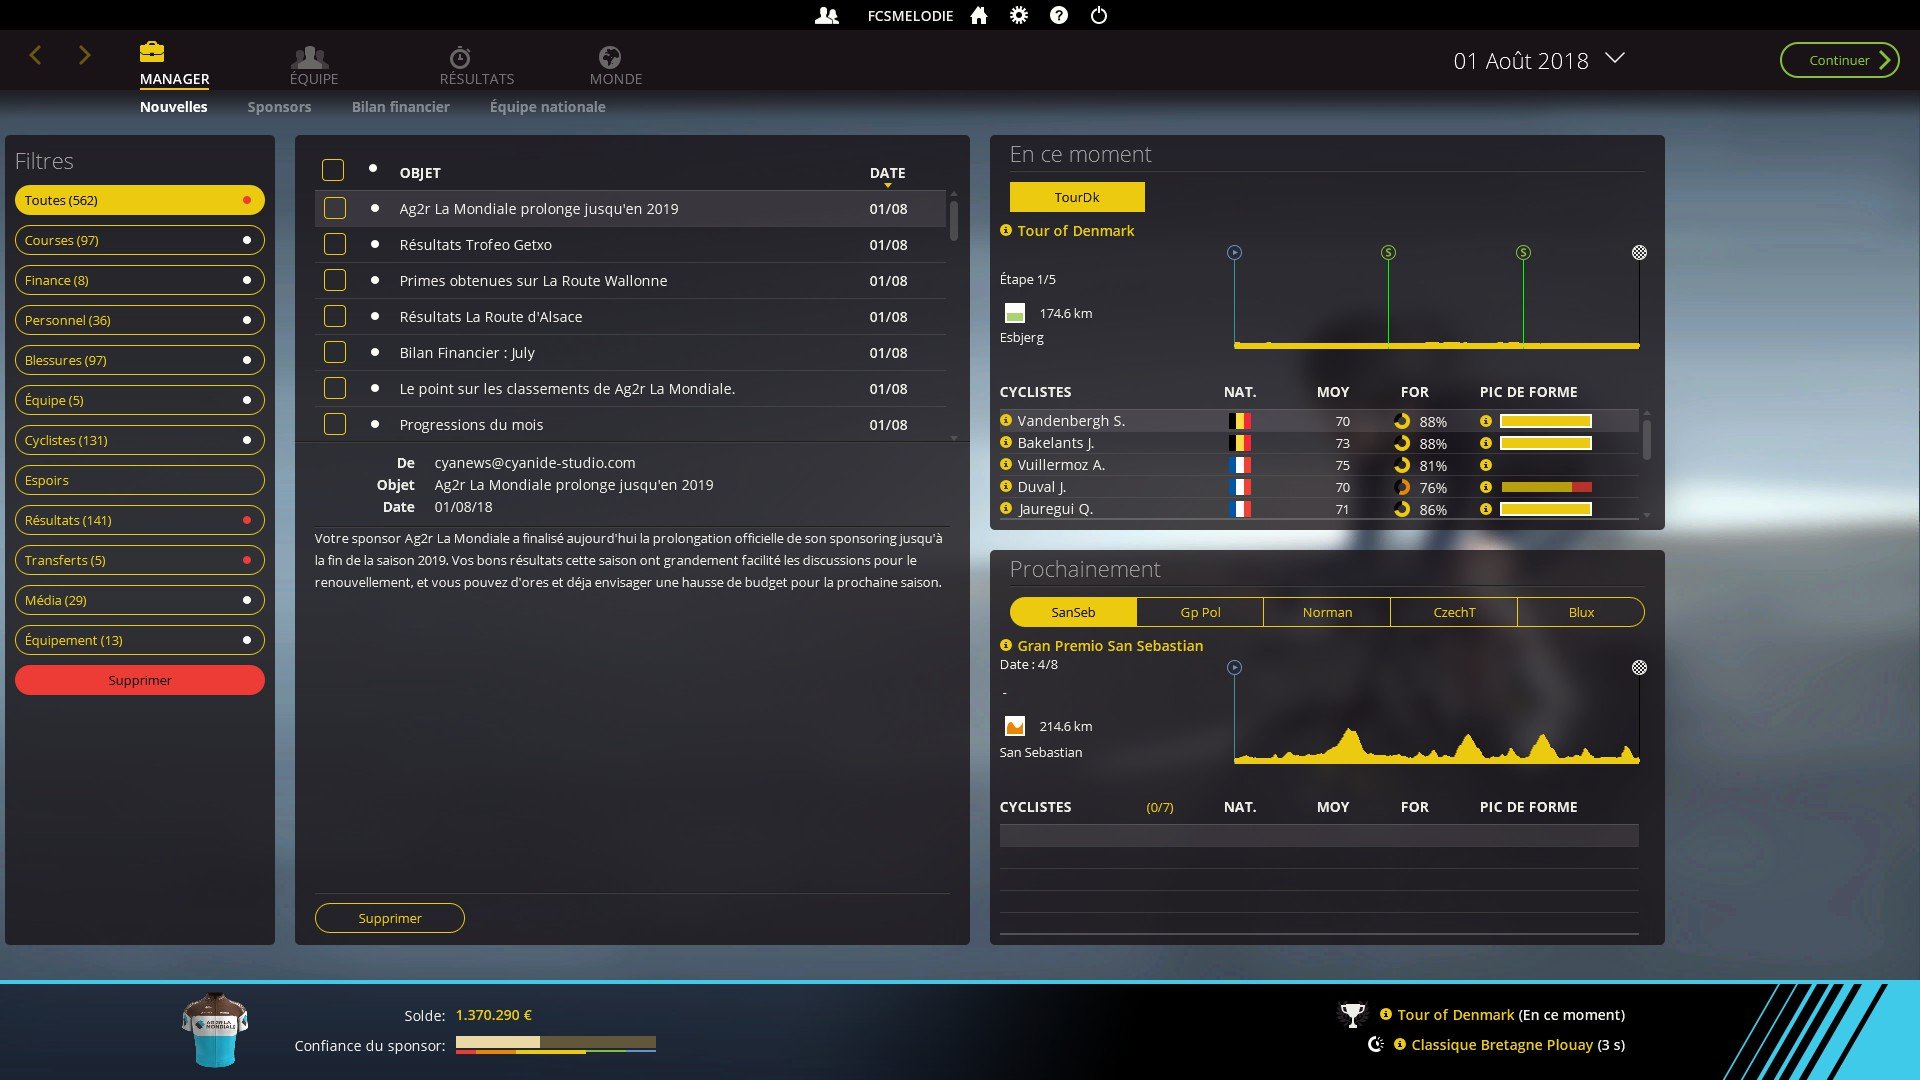1920x1080 pixels.
Task: Open settings gear icon at top
Action: pos(1019,16)
